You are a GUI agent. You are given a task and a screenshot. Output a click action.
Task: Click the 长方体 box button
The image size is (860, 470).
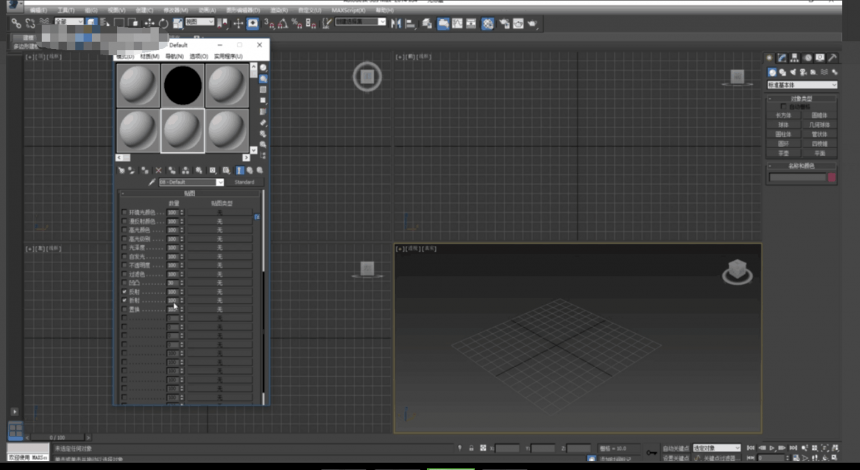point(783,116)
